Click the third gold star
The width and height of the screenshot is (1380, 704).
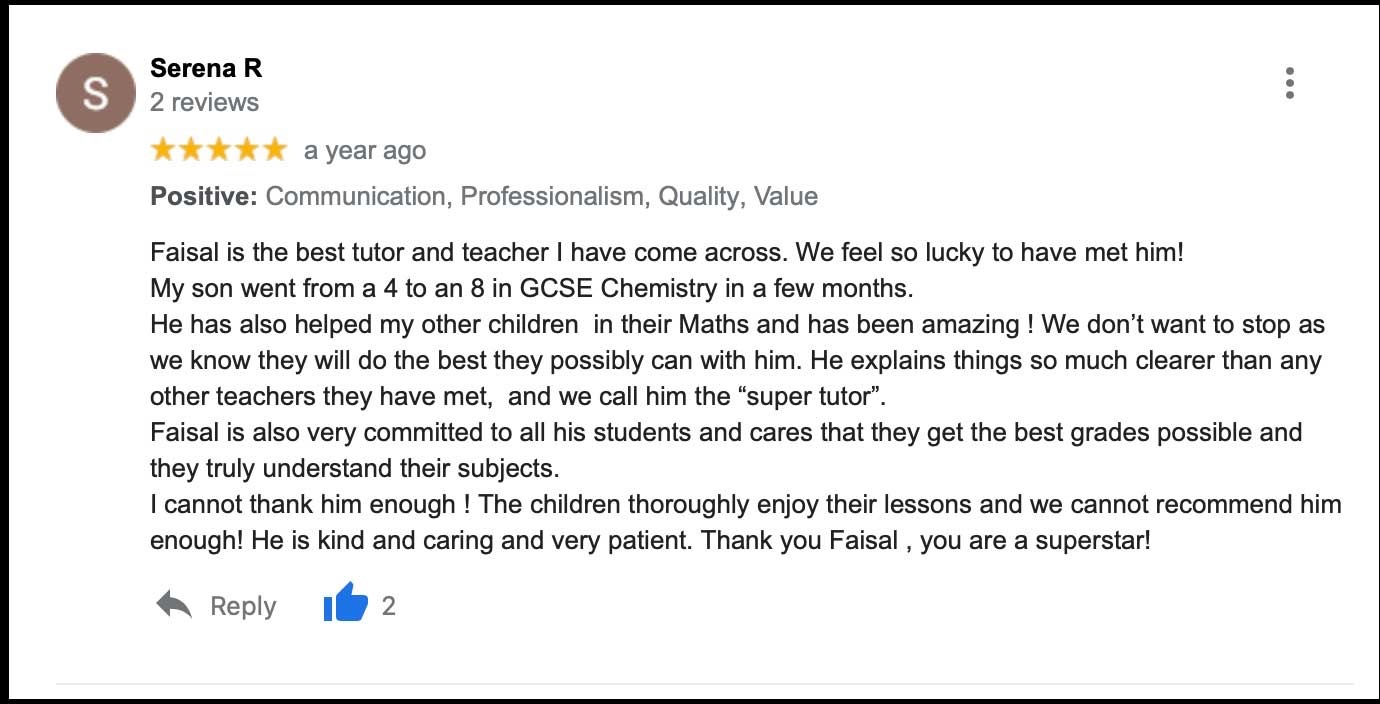pos(218,150)
